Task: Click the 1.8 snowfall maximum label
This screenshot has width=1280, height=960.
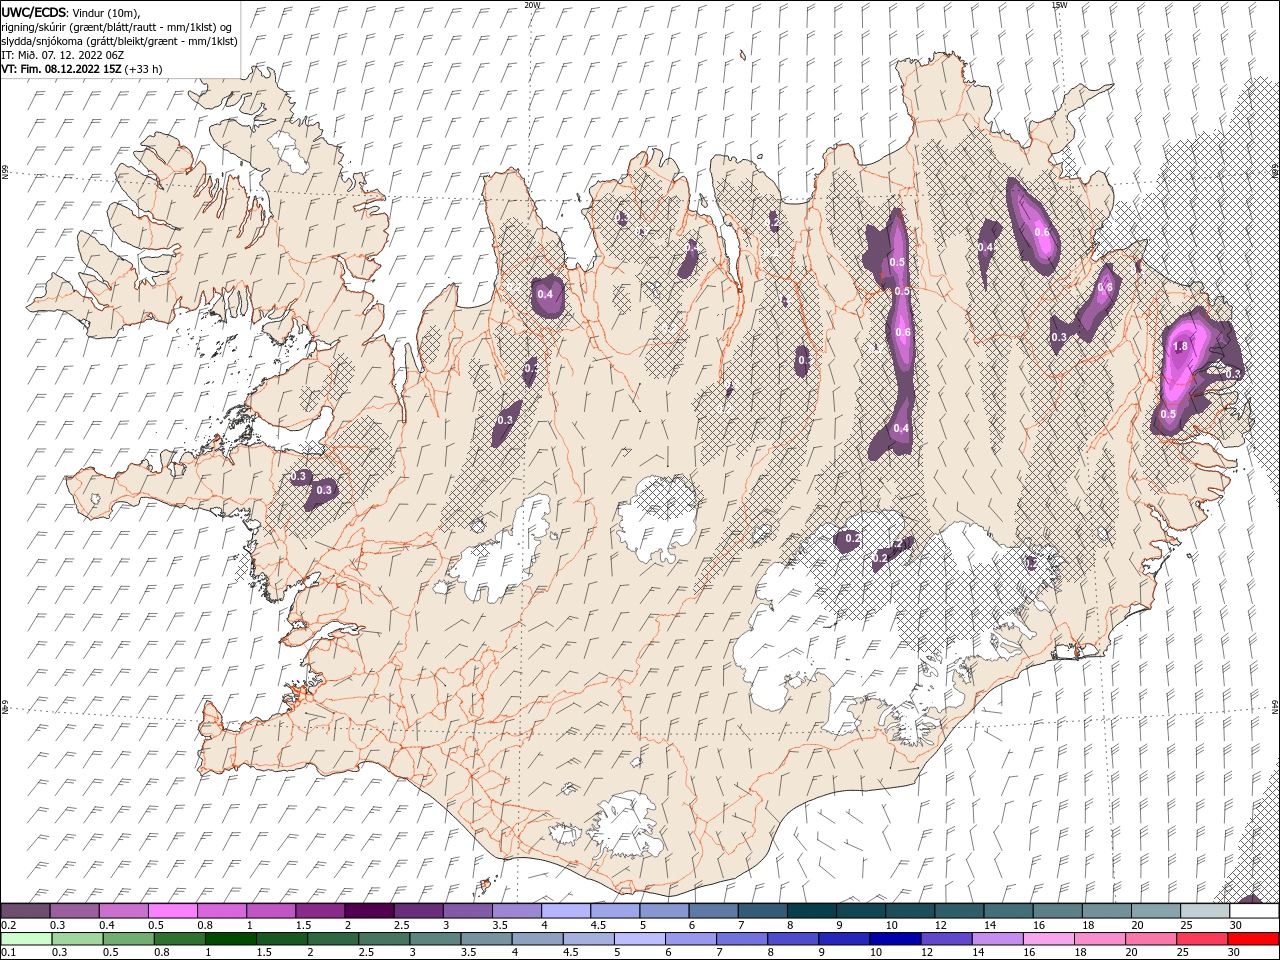Action: (x=1180, y=347)
